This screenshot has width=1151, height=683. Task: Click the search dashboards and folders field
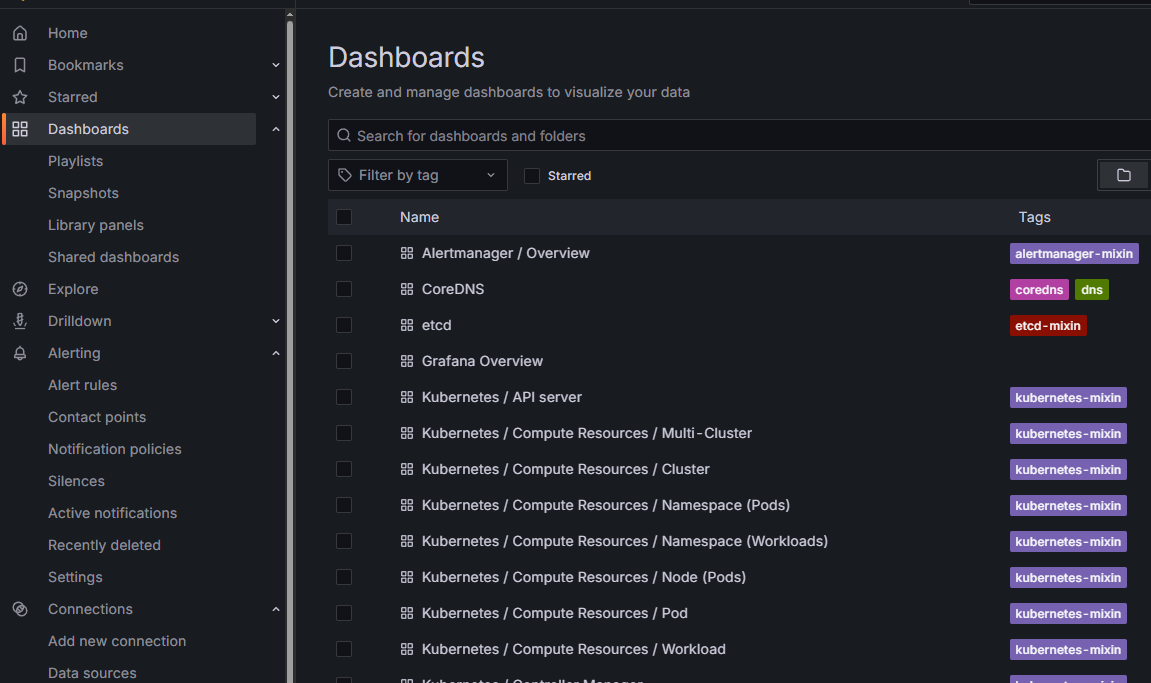click(x=739, y=136)
